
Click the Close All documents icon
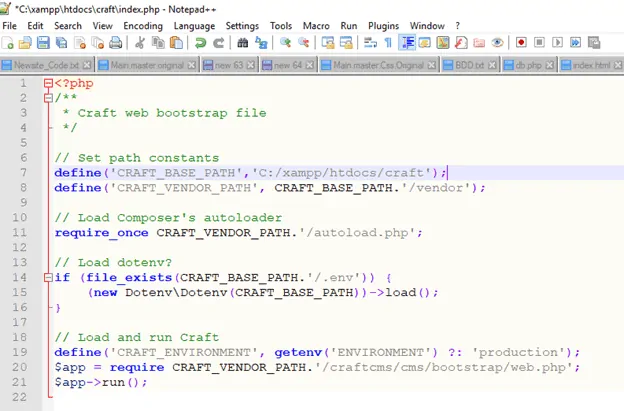click(98, 43)
